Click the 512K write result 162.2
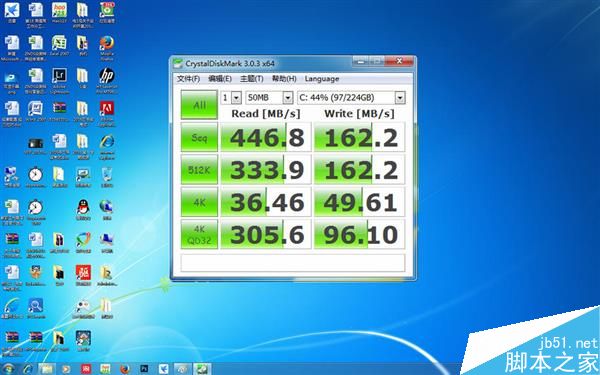Image resolution: width=600 pixels, height=375 pixels. click(359, 170)
